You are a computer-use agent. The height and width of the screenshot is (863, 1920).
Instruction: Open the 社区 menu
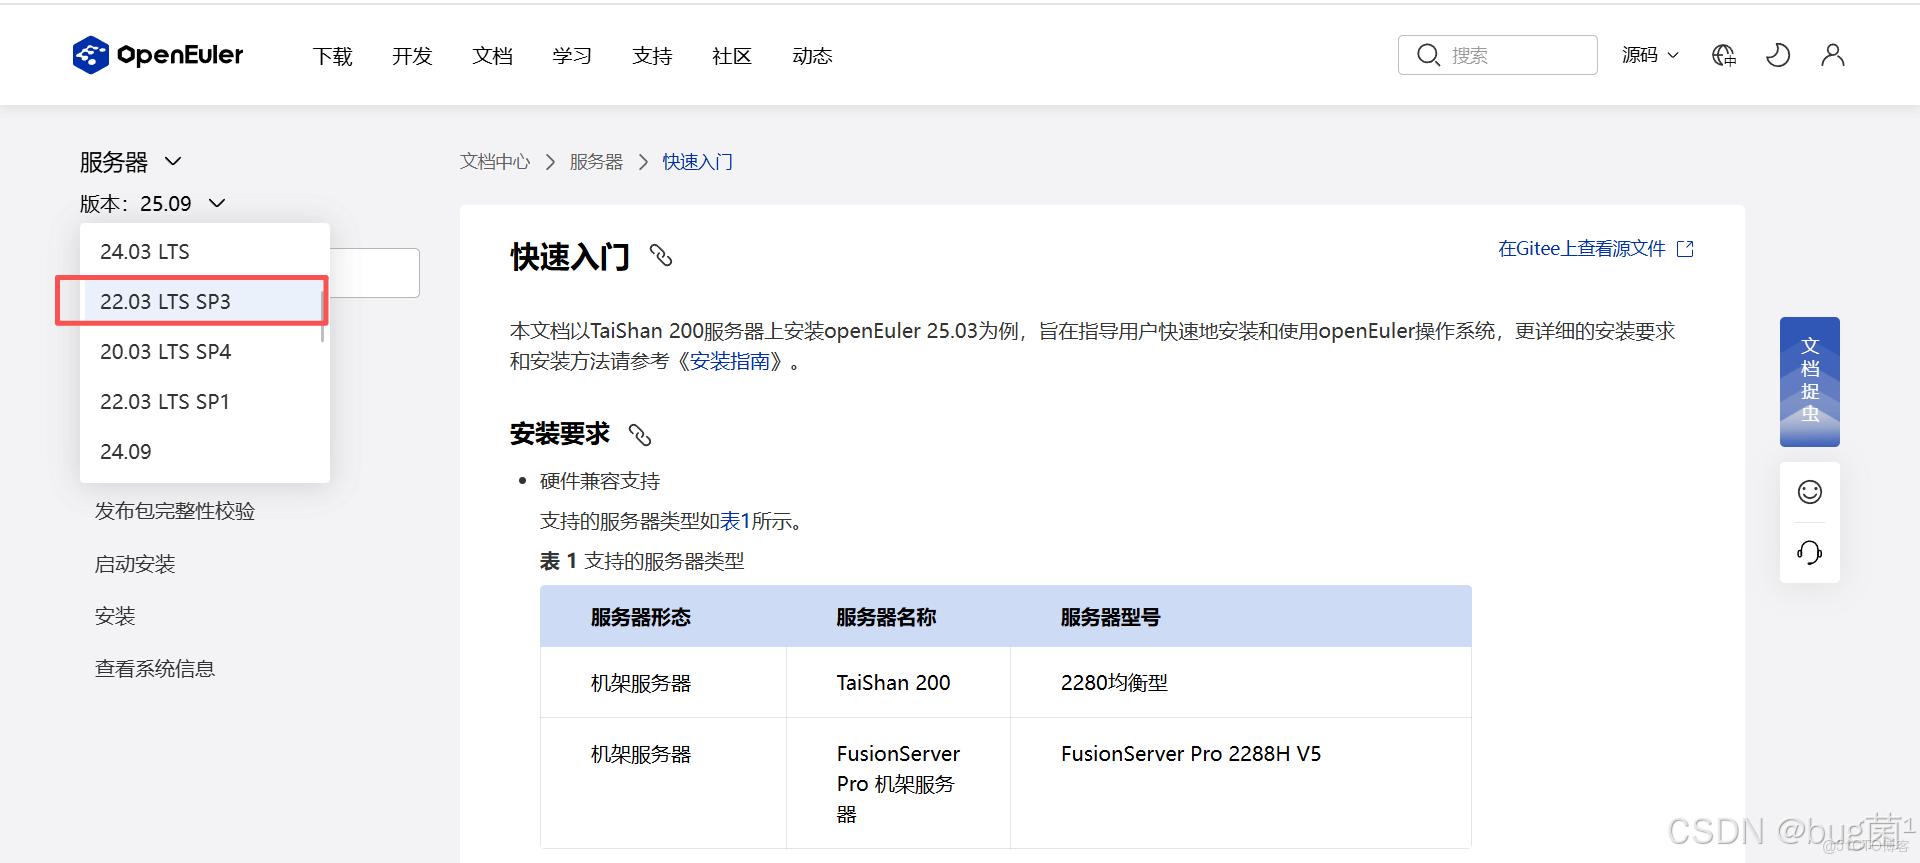click(732, 56)
